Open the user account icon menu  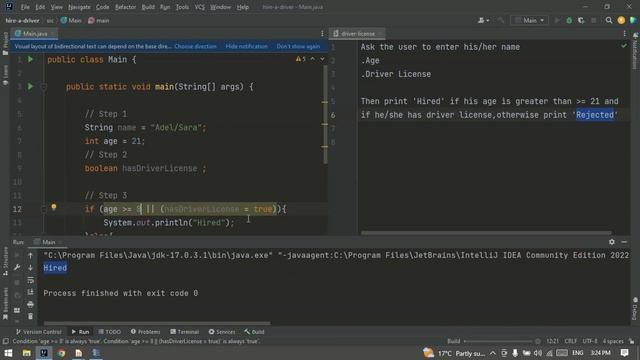coord(483,20)
